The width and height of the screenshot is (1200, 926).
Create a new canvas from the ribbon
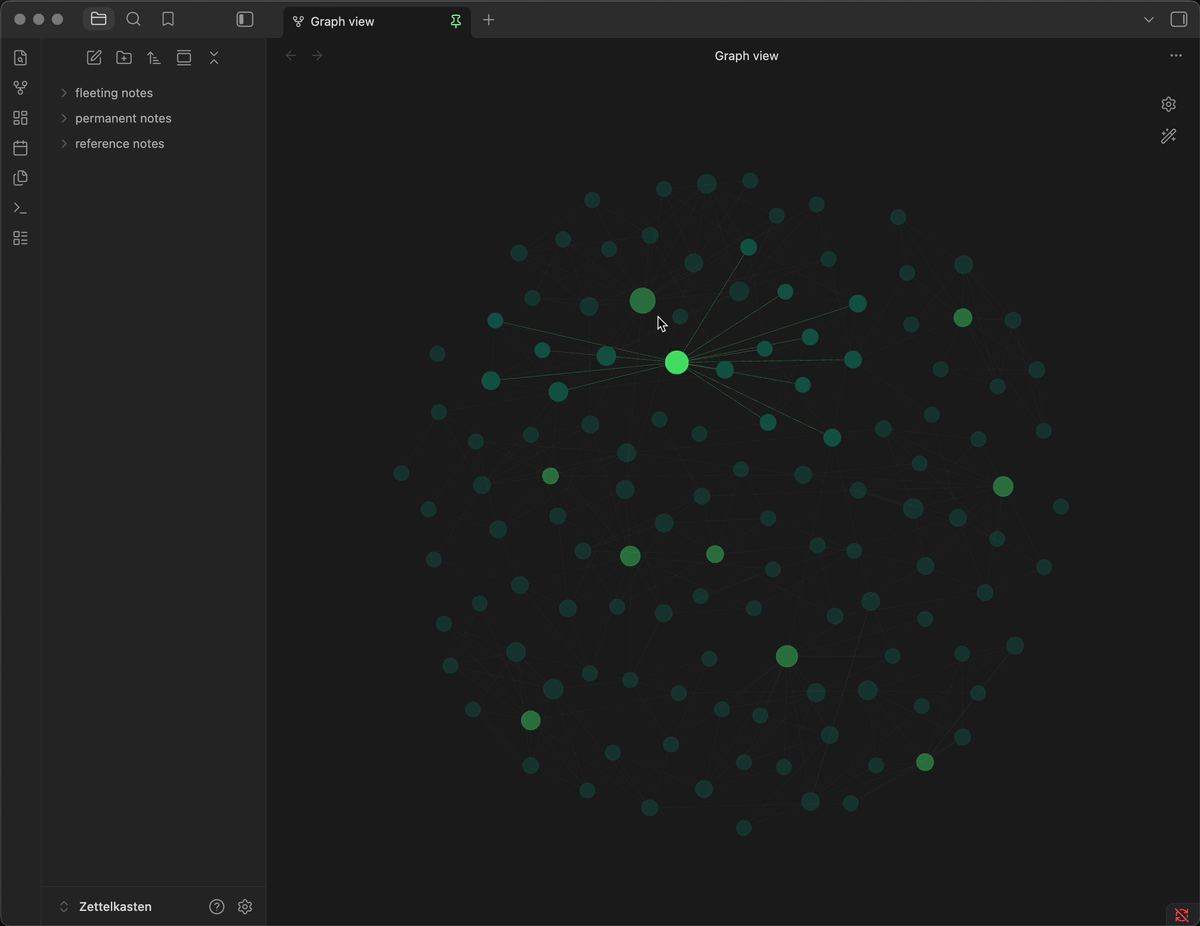pyautogui.click(x=20, y=118)
